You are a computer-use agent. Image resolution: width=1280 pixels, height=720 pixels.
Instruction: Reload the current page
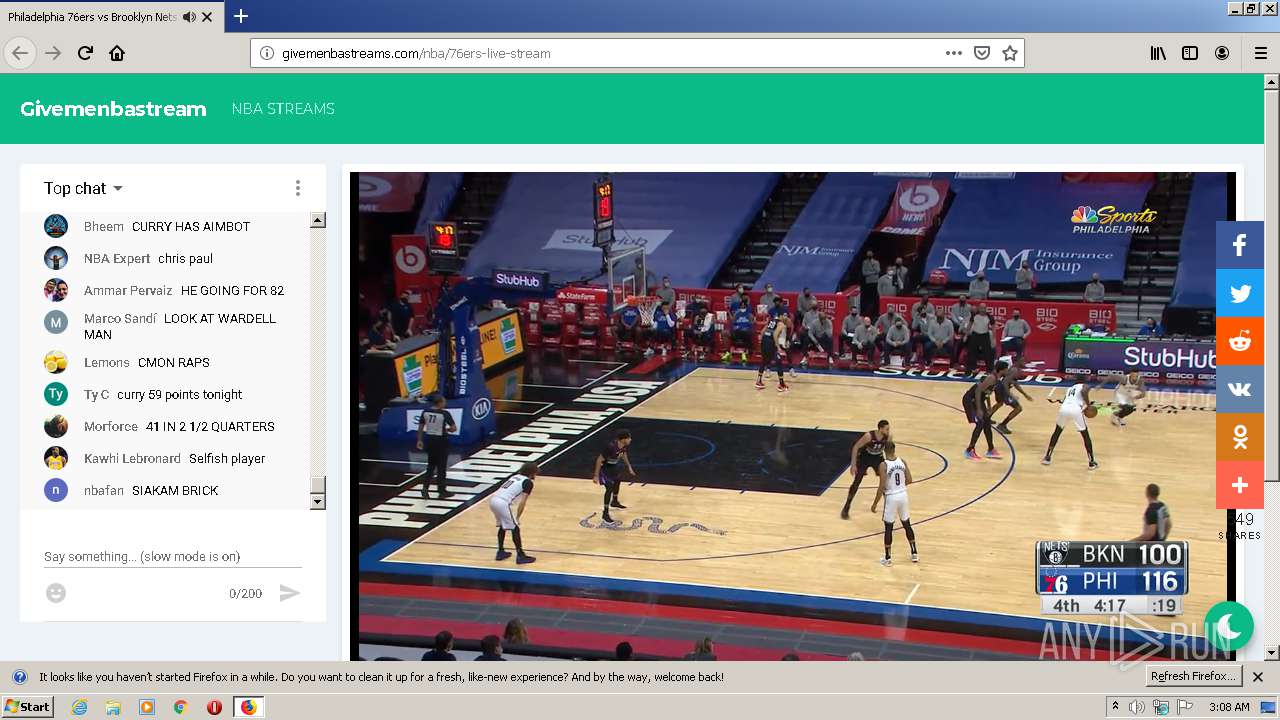point(85,53)
